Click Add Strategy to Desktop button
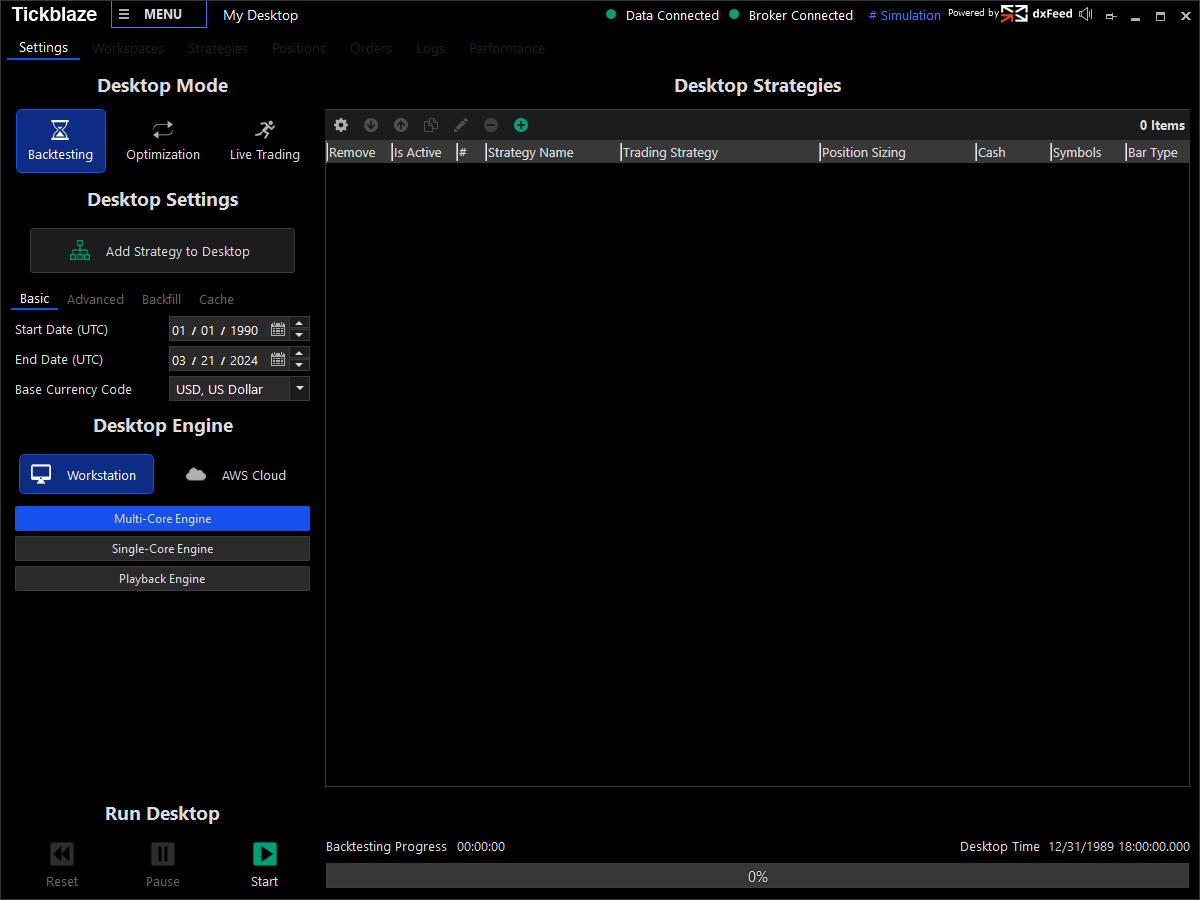The height and width of the screenshot is (900, 1200). click(162, 251)
